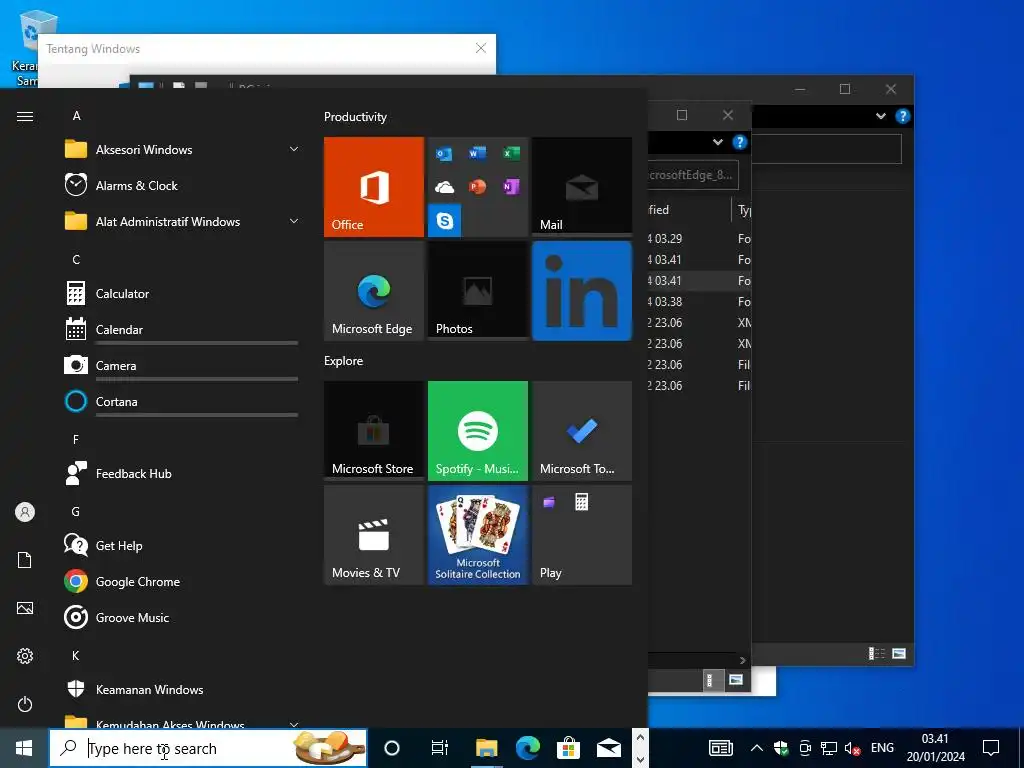Click the Skype icon in Office group tile
Image resolution: width=1024 pixels, height=768 pixels.
(x=445, y=220)
